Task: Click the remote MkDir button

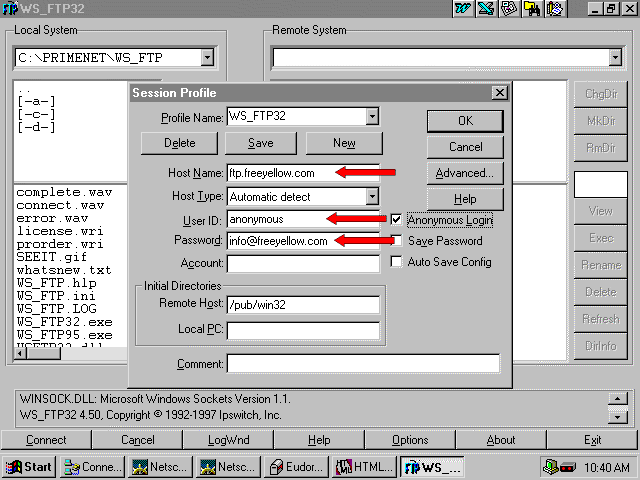Action: point(600,121)
